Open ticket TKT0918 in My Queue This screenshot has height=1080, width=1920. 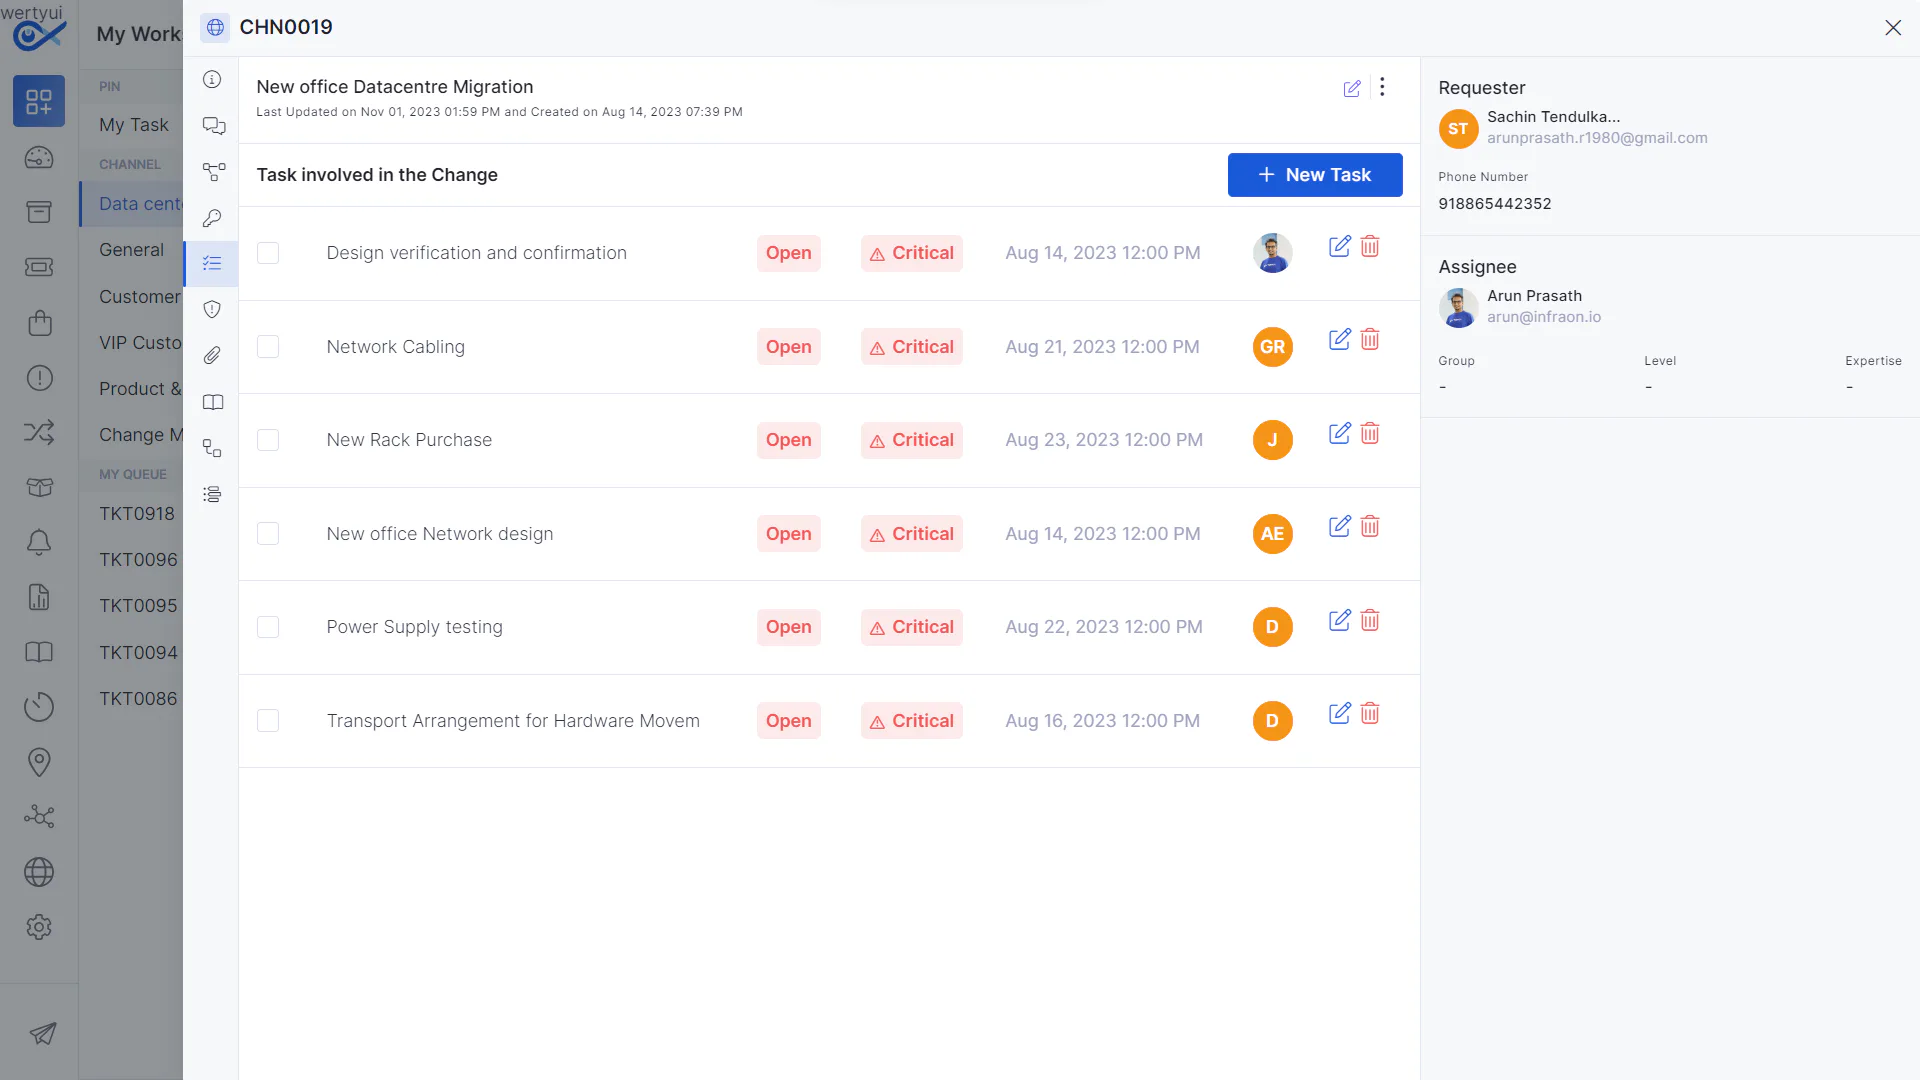pyautogui.click(x=137, y=514)
